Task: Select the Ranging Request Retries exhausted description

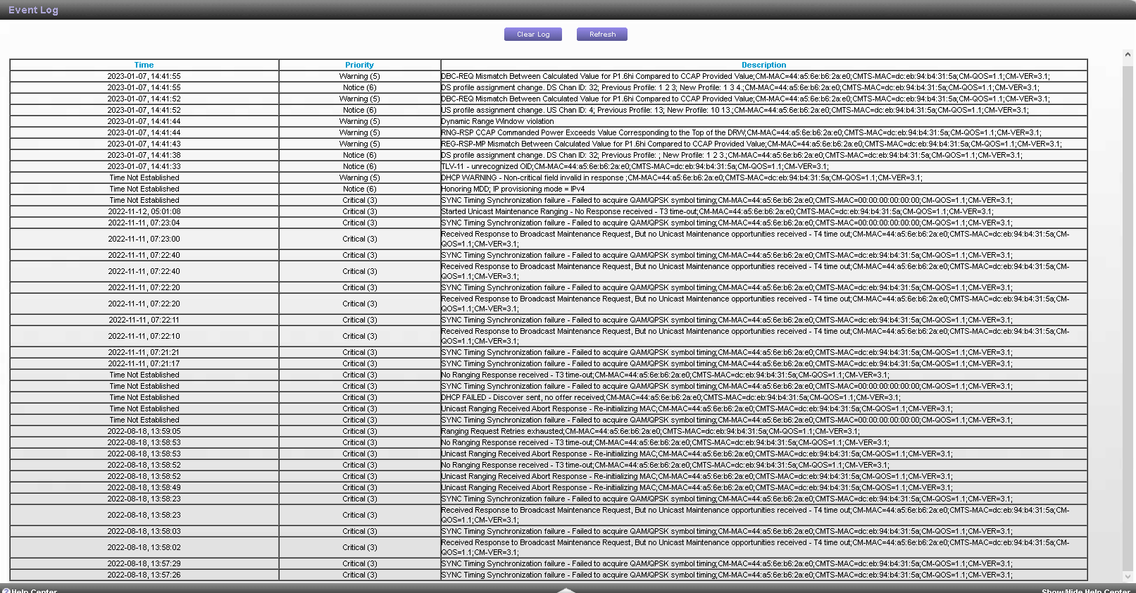Action: click(x=651, y=431)
